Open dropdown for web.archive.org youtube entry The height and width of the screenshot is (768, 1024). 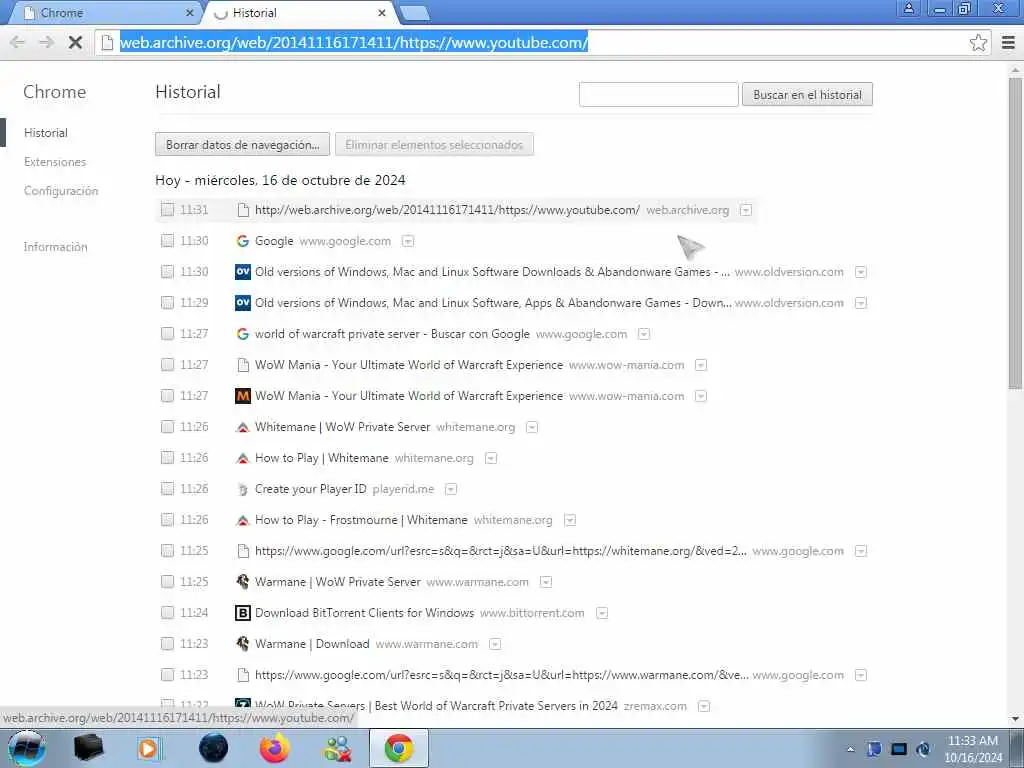tap(746, 210)
